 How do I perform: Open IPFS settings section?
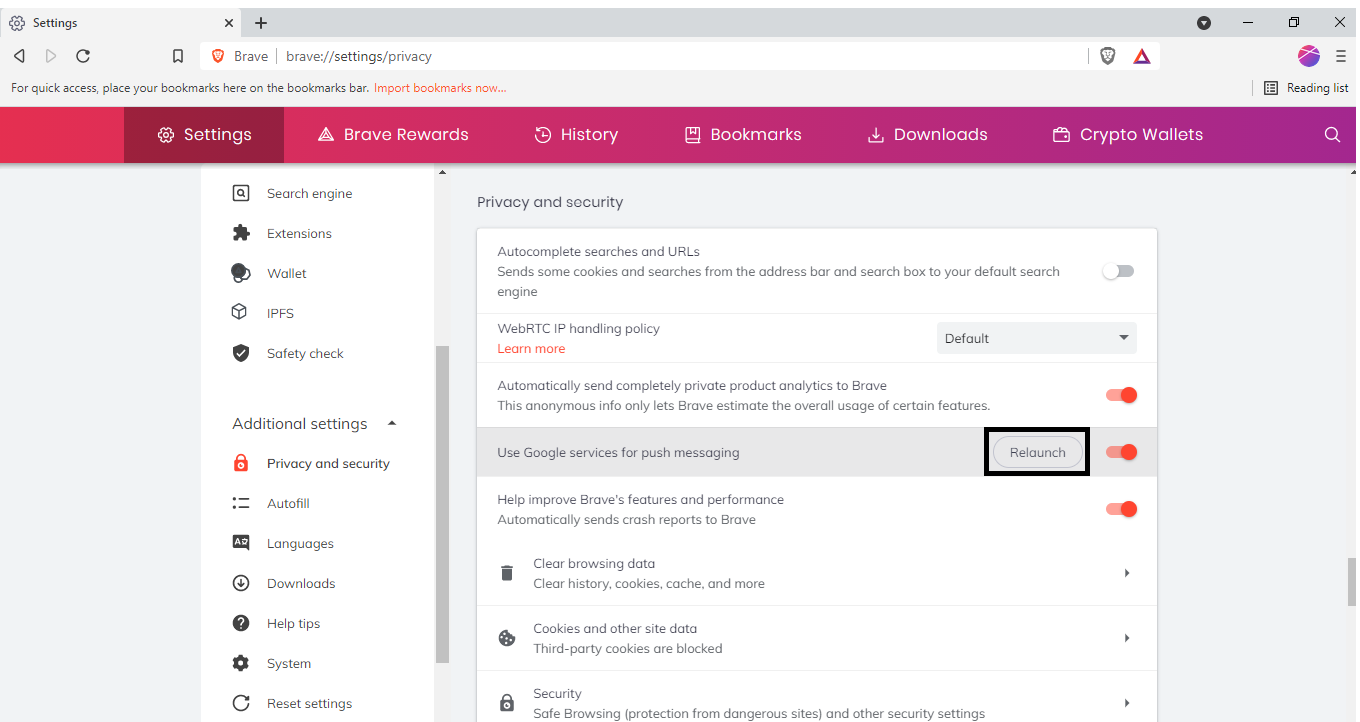280,314
